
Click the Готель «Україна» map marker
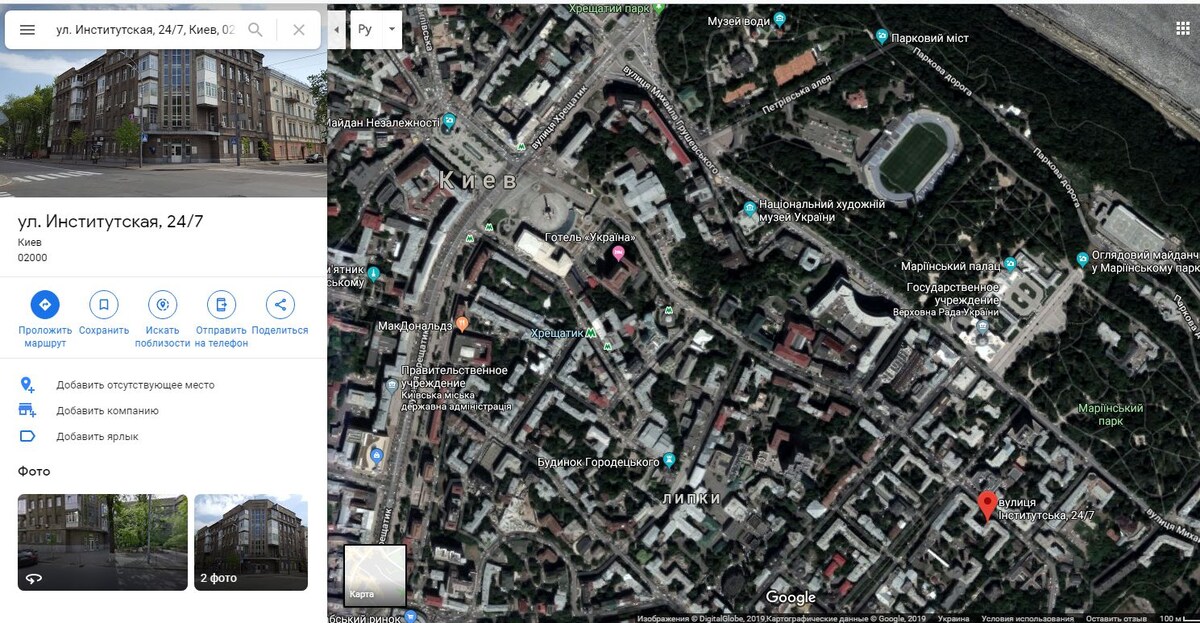click(618, 254)
